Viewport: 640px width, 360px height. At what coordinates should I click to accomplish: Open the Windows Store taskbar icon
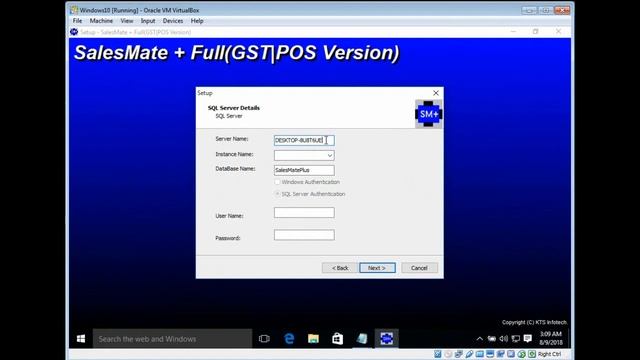338,339
